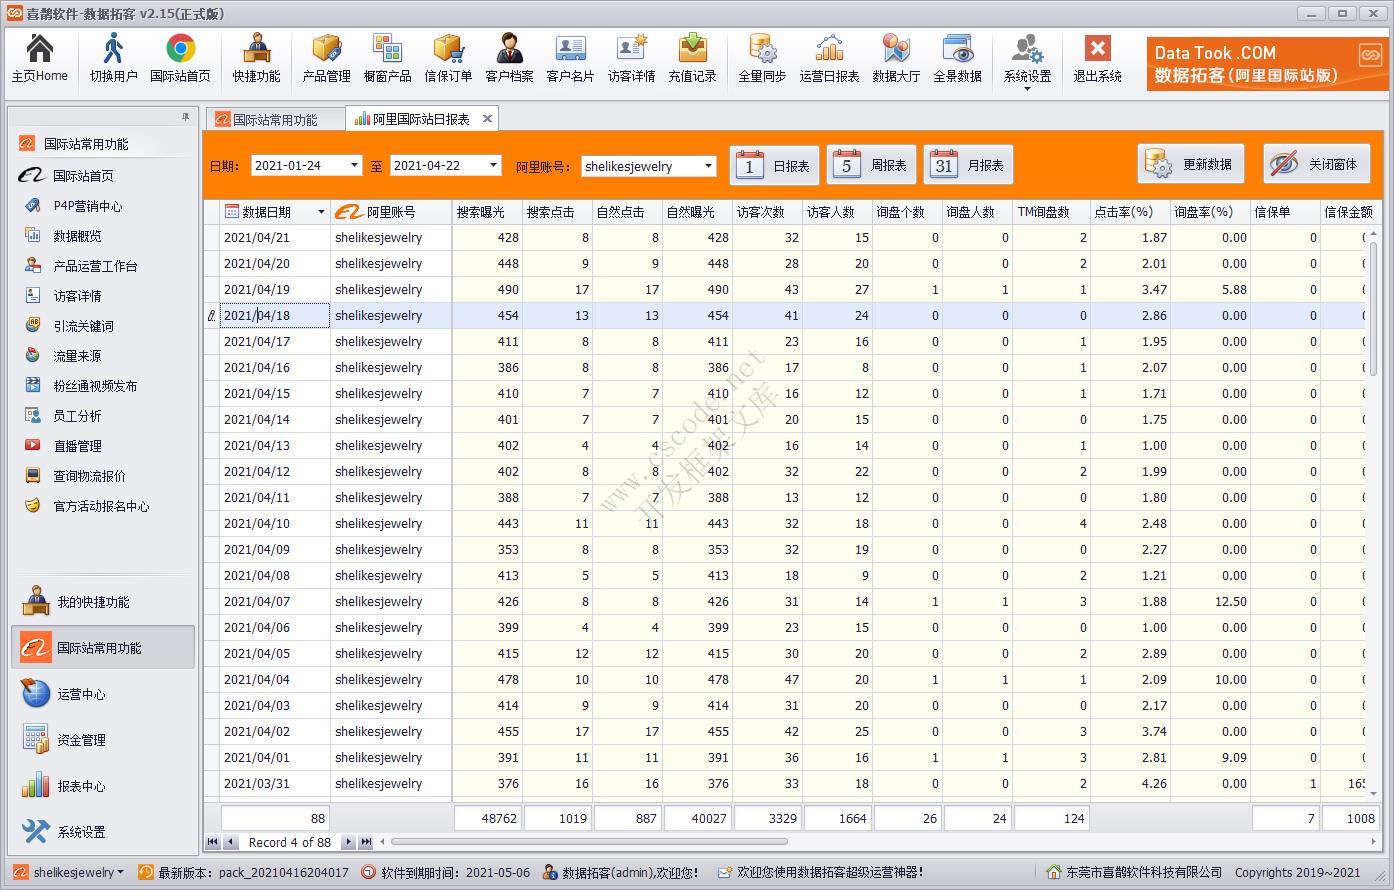Click 关闭窗体 eye toggle button
1394x890 pixels.
1316,165
